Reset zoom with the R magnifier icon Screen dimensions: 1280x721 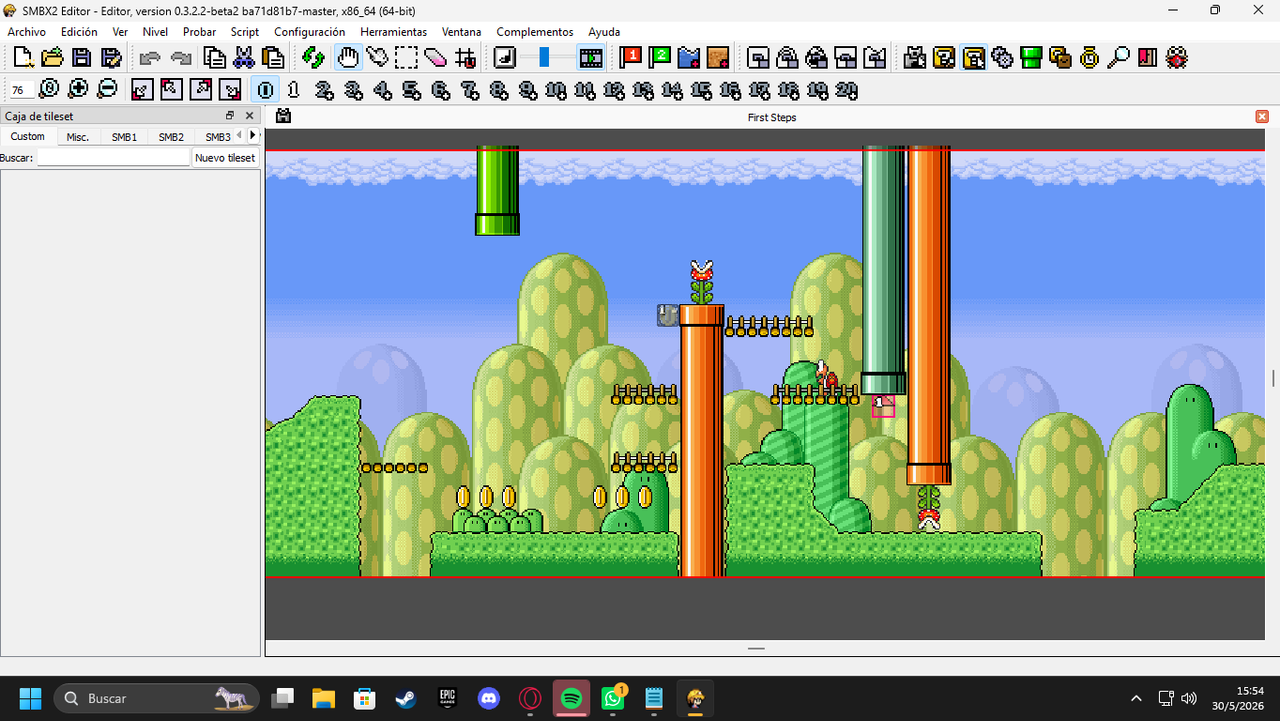click(49, 89)
